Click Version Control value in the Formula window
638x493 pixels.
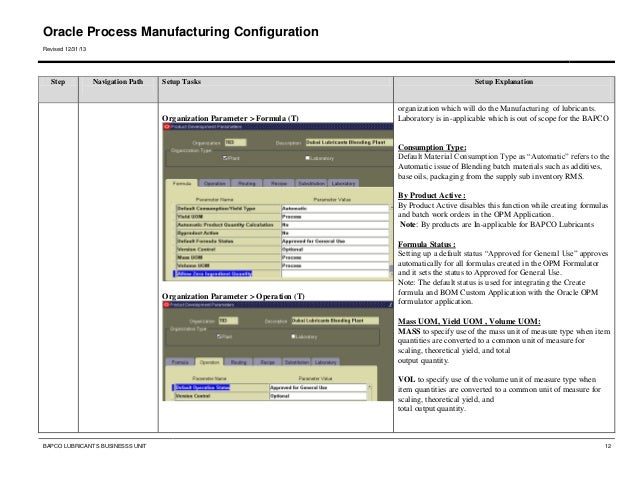(x=335, y=249)
